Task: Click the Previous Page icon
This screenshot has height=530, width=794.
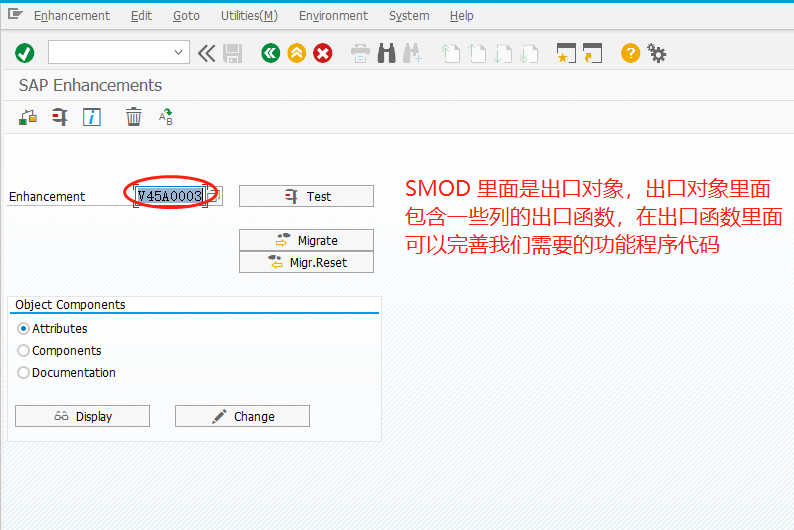Action: coord(477,53)
